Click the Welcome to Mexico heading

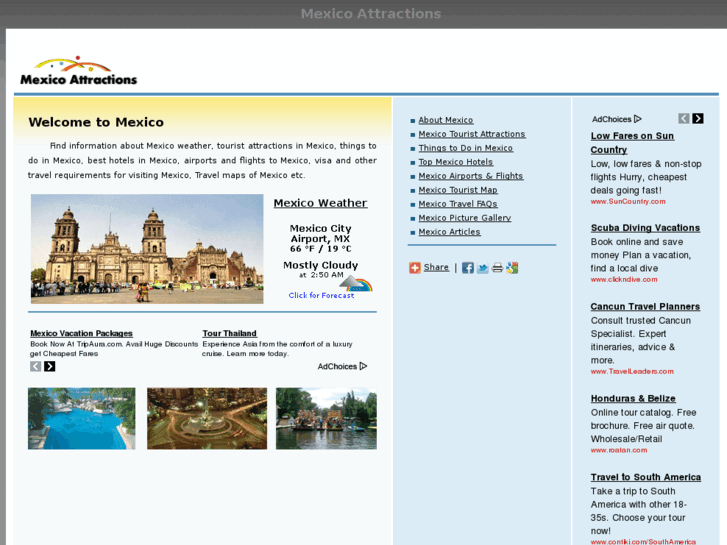point(96,122)
